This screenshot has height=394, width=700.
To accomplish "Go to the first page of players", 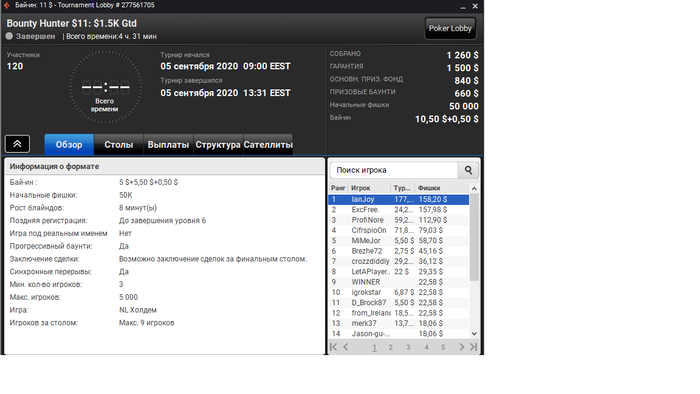I will tap(333, 347).
